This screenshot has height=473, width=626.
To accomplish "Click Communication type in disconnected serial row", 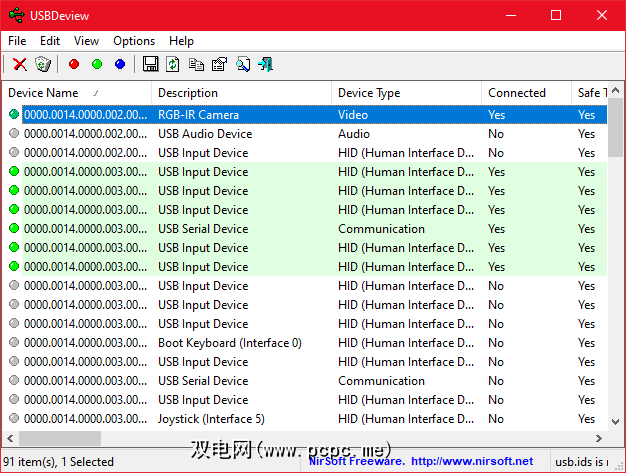I will 381,381.
